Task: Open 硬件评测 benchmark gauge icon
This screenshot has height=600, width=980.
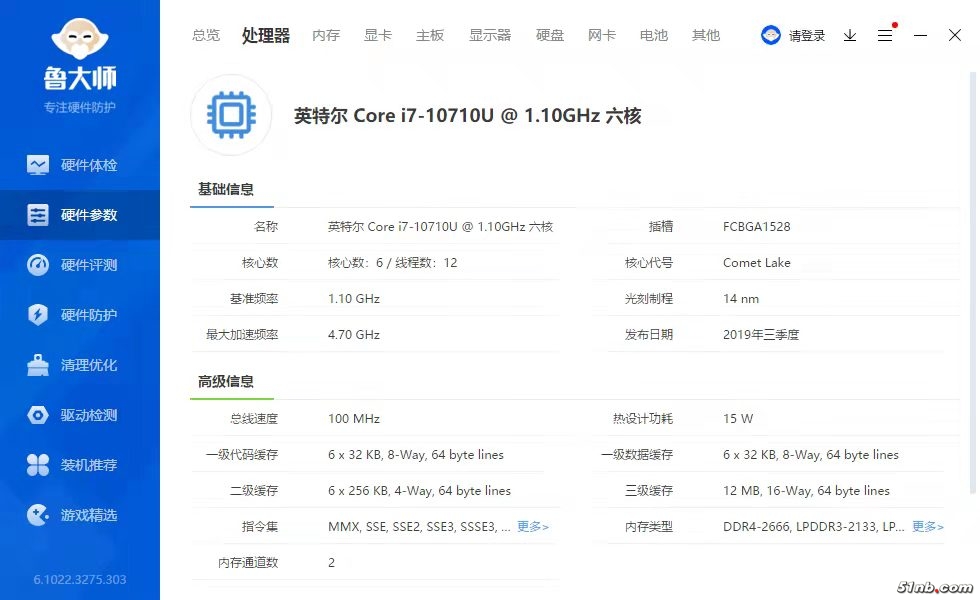Action: [38, 265]
